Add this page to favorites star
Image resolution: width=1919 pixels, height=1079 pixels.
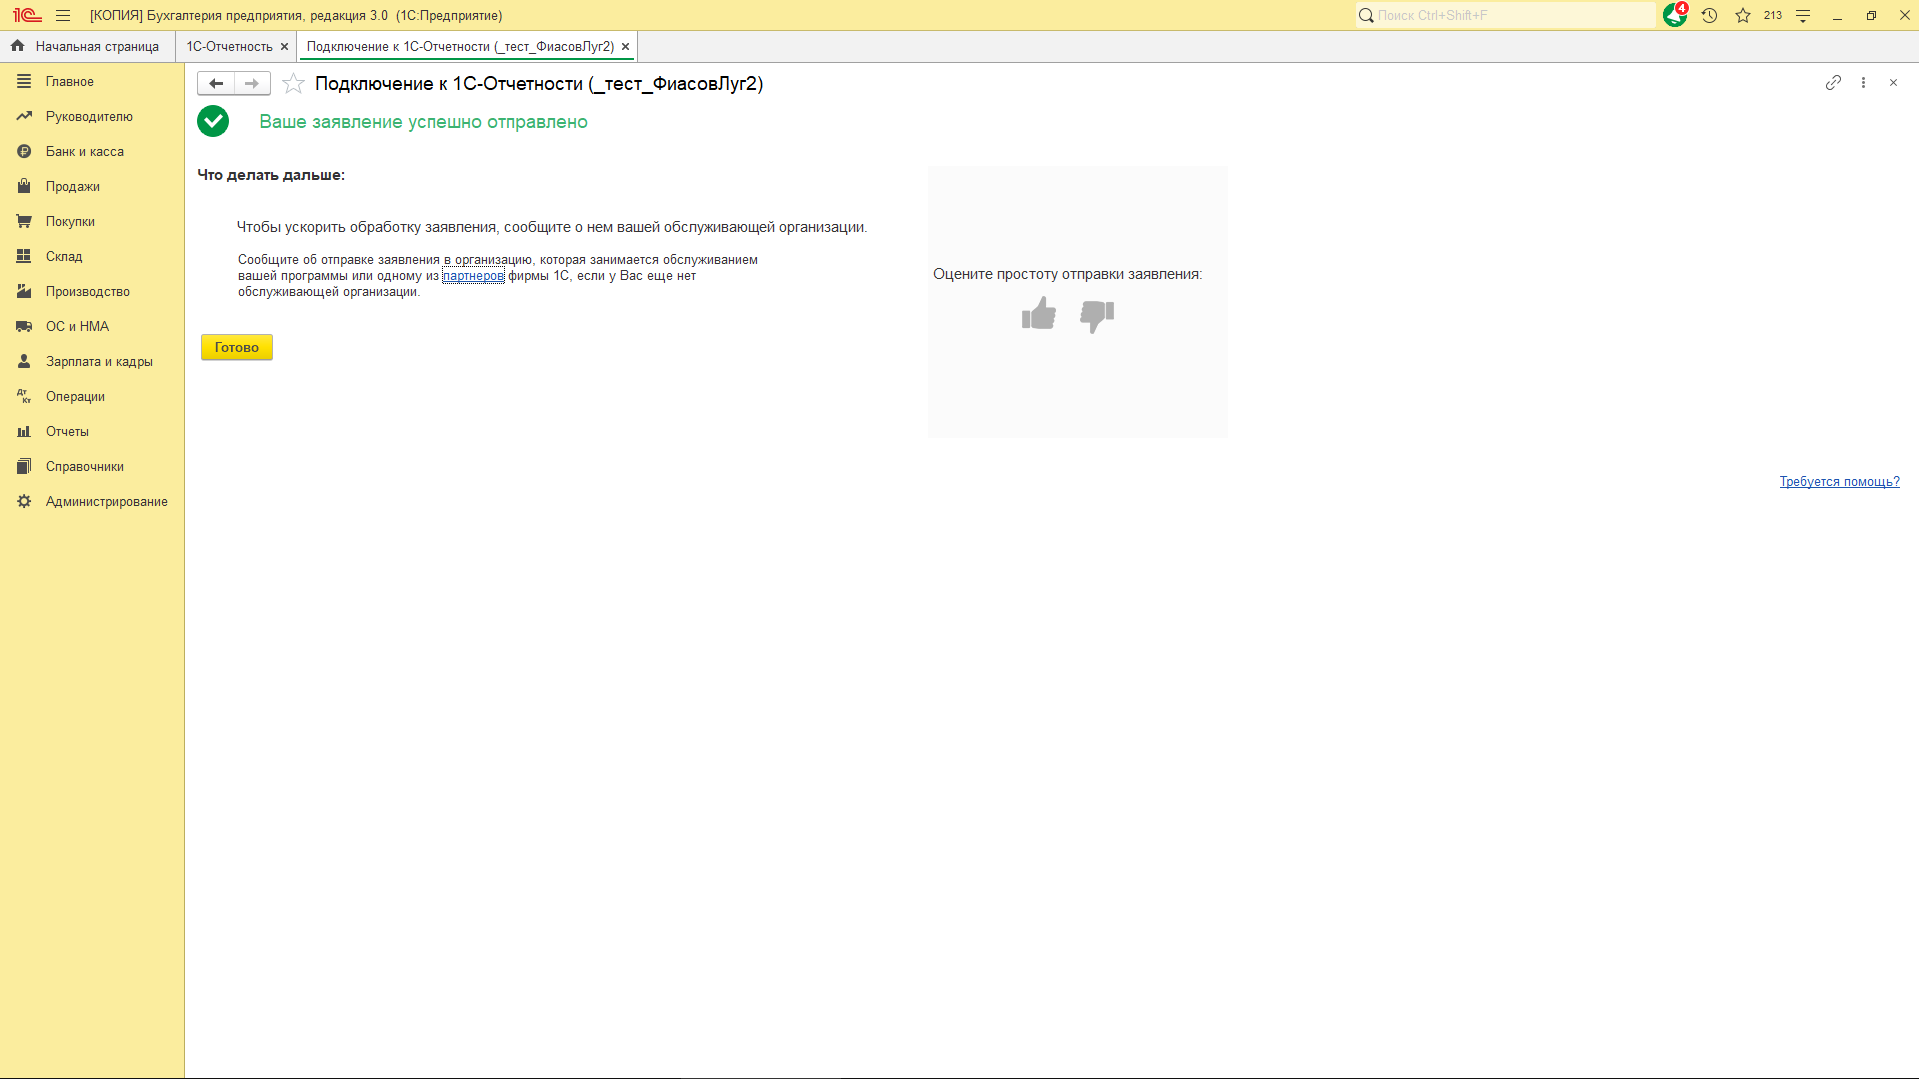coord(293,83)
